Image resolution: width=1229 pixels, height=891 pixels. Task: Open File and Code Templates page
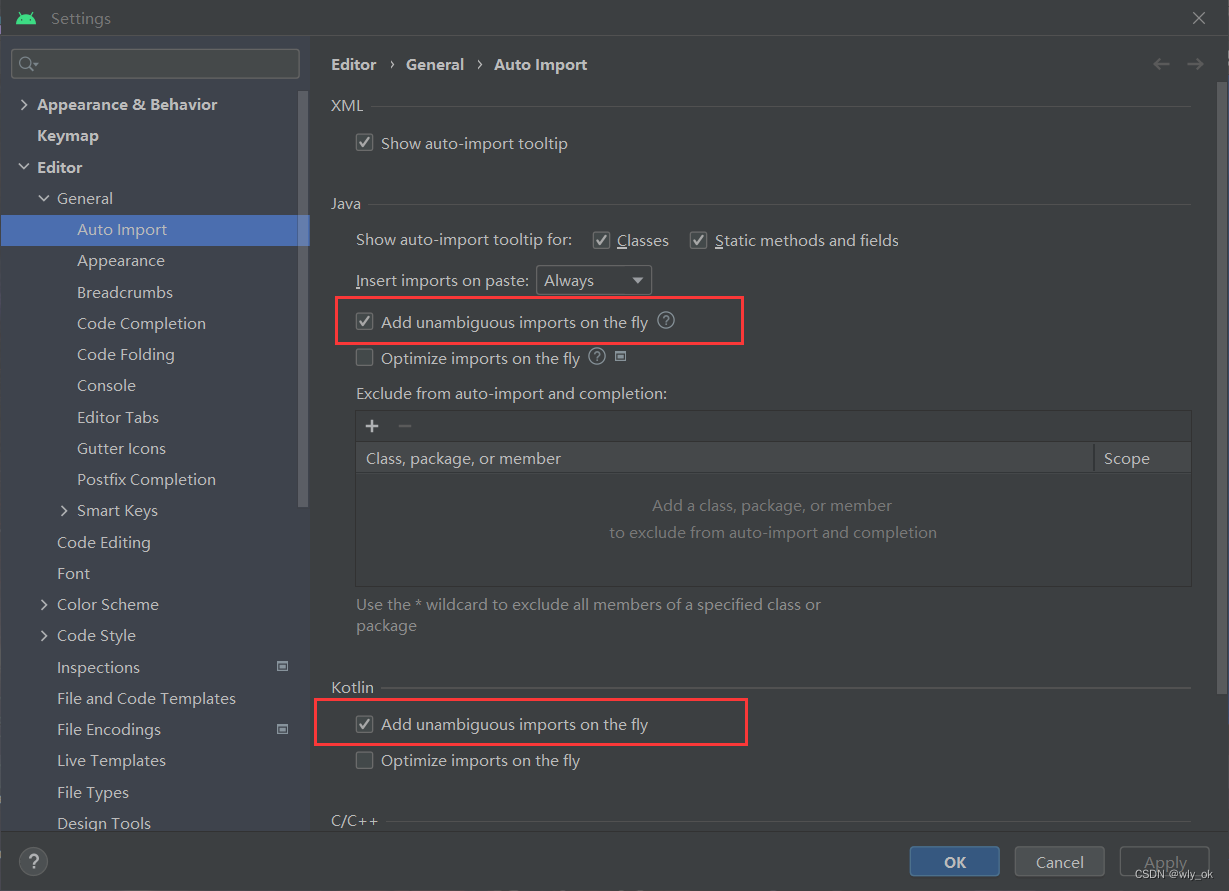click(146, 698)
